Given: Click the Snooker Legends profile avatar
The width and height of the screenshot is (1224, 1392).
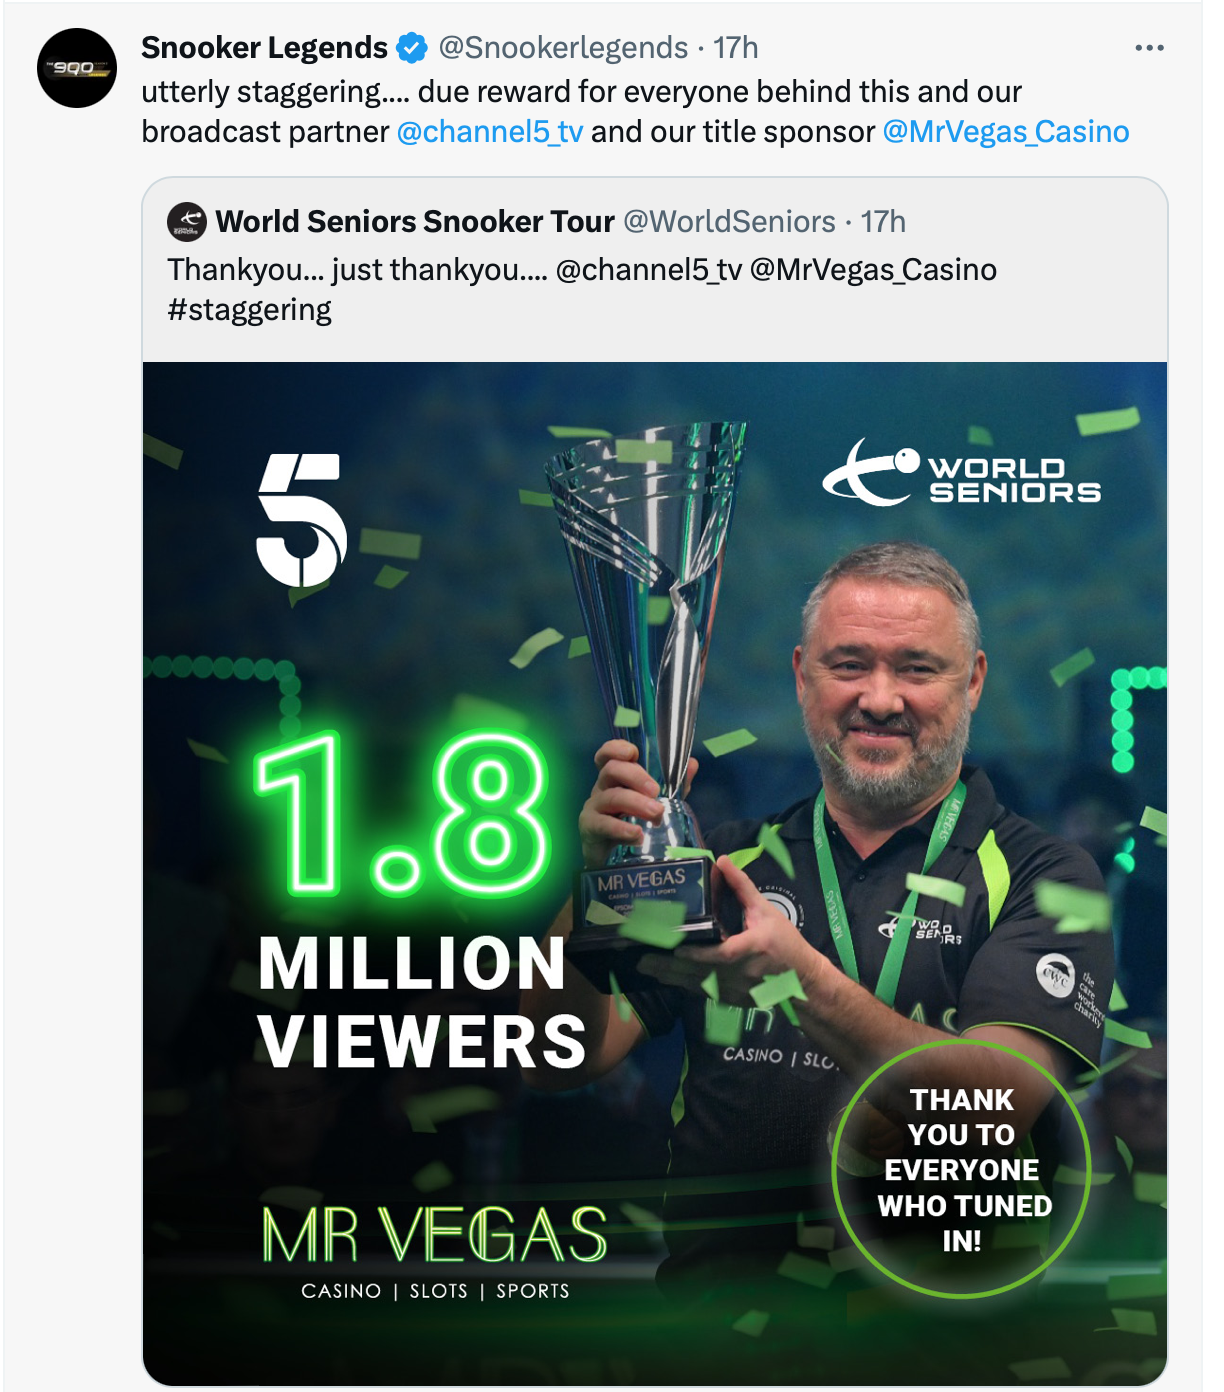Looking at the screenshot, I should coord(77,68).
